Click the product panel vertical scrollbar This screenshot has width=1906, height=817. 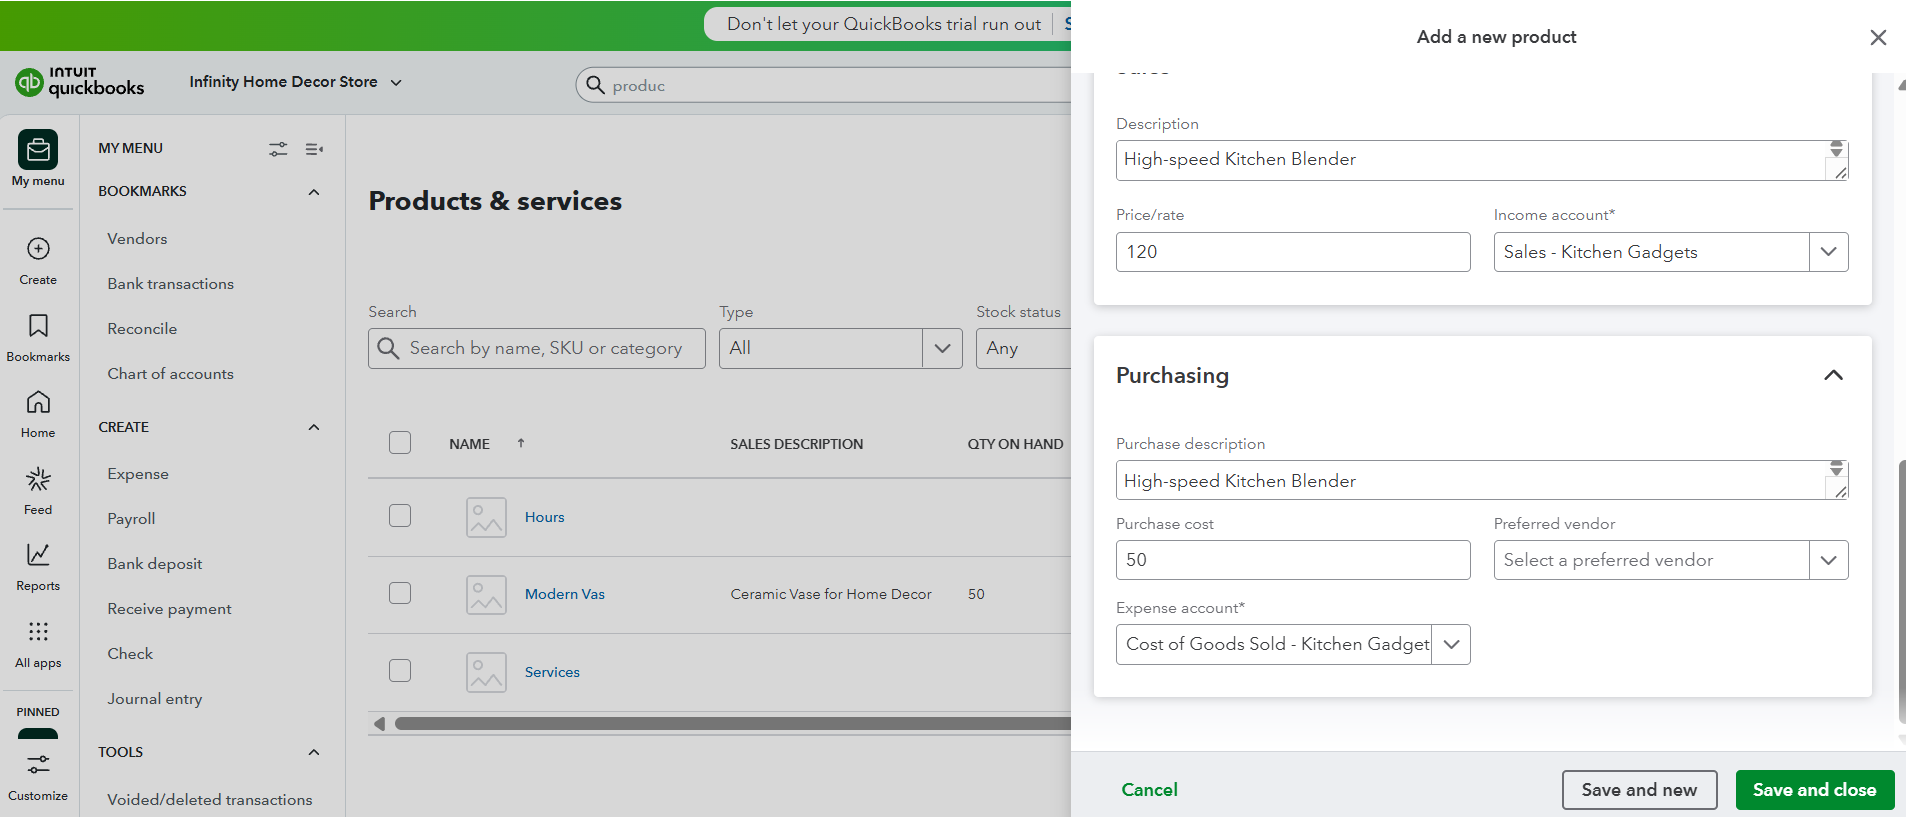[1901, 590]
